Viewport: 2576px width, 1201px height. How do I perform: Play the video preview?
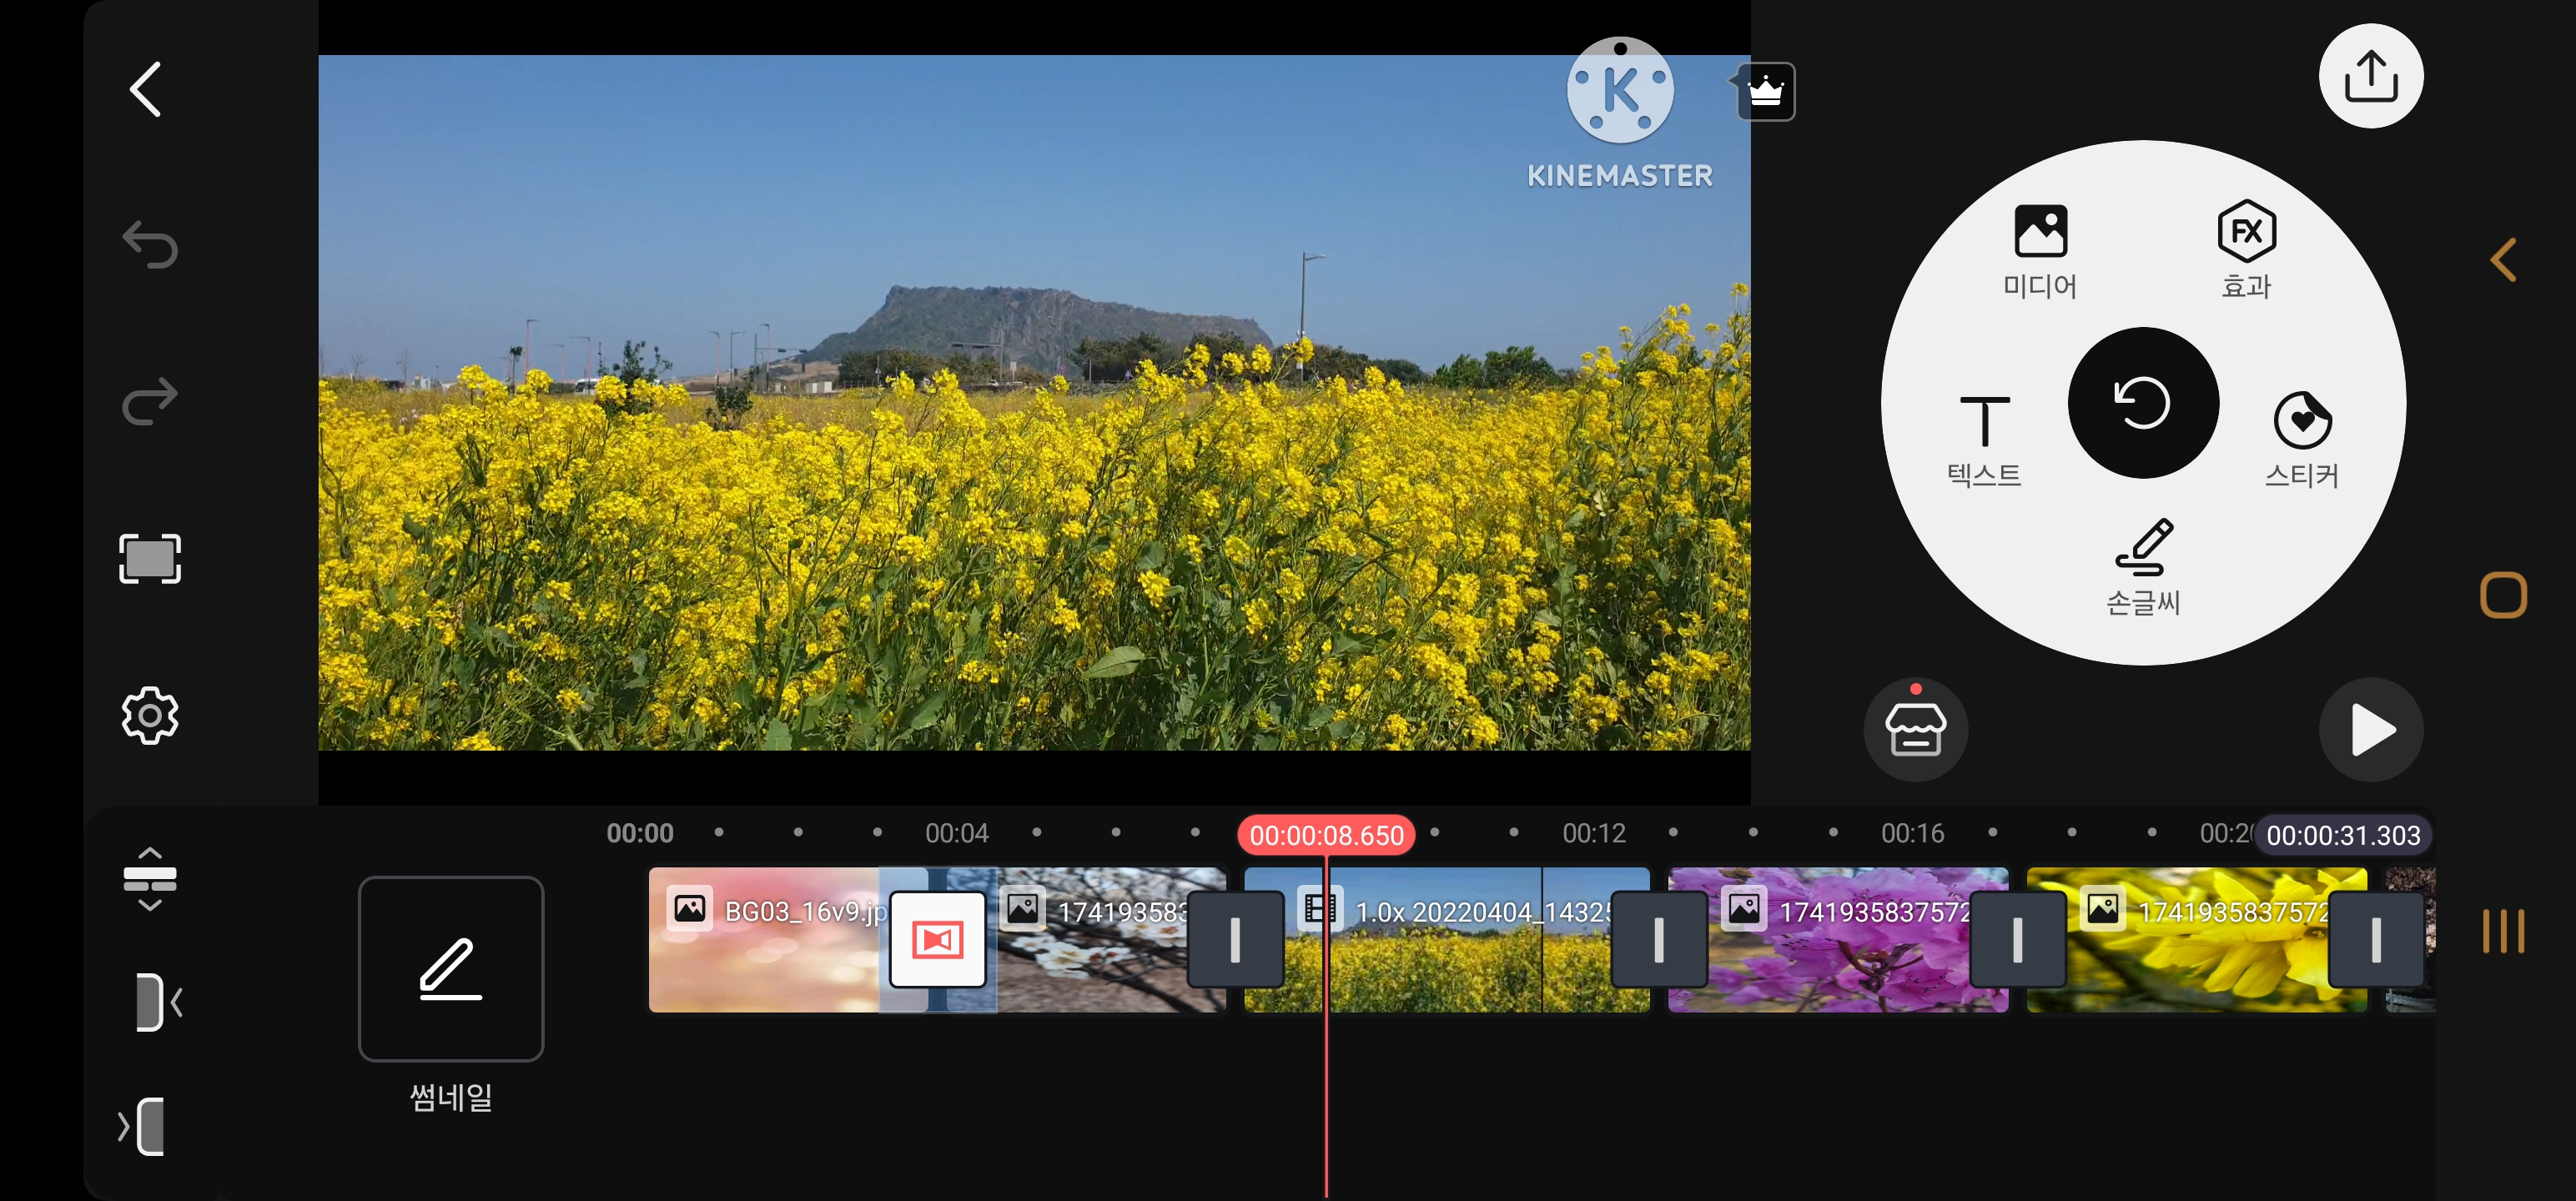[x=2370, y=729]
